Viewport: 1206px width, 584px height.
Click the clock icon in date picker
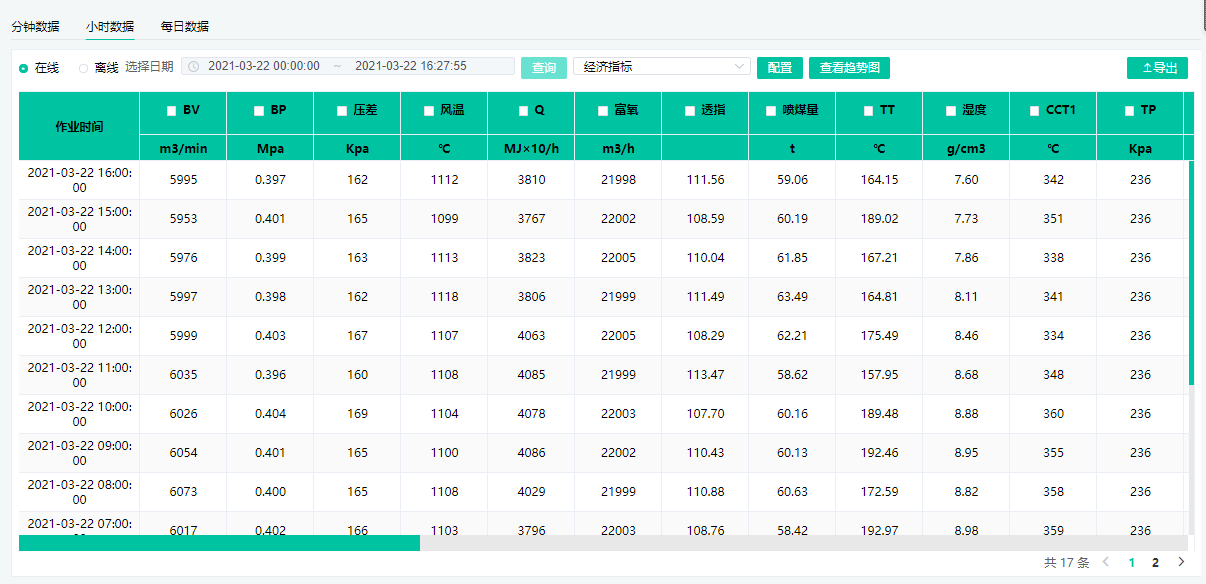[x=194, y=67]
